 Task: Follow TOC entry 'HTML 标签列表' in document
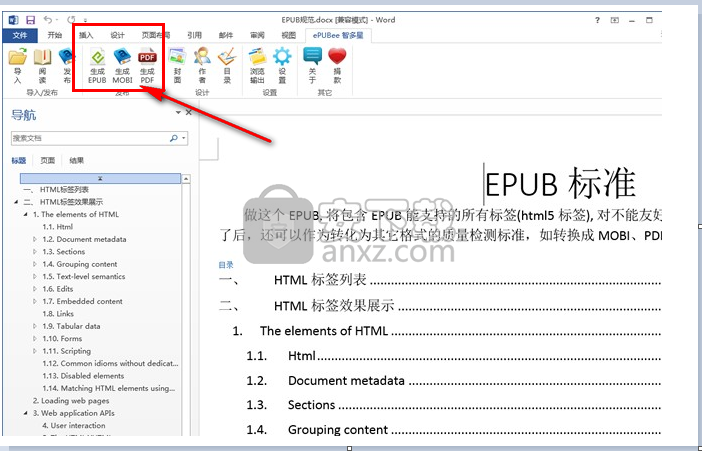pyautogui.click(x=320, y=280)
